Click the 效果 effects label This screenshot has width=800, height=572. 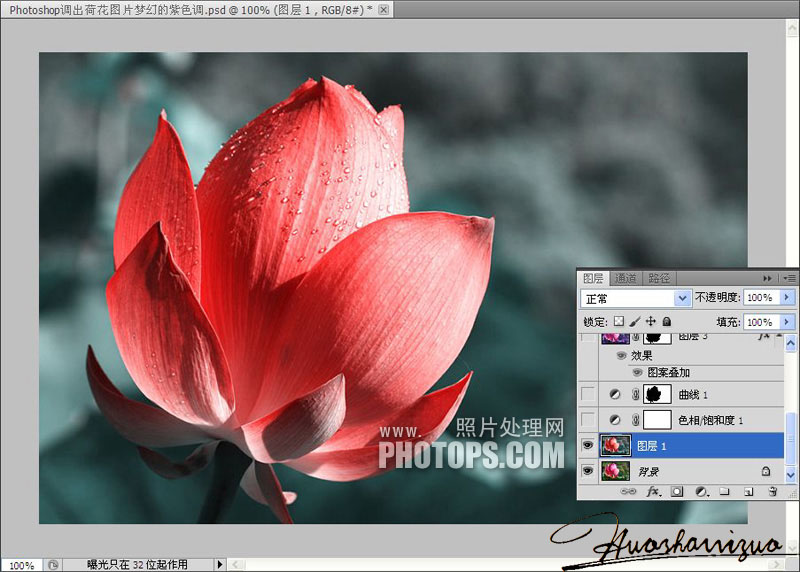[641, 356]
